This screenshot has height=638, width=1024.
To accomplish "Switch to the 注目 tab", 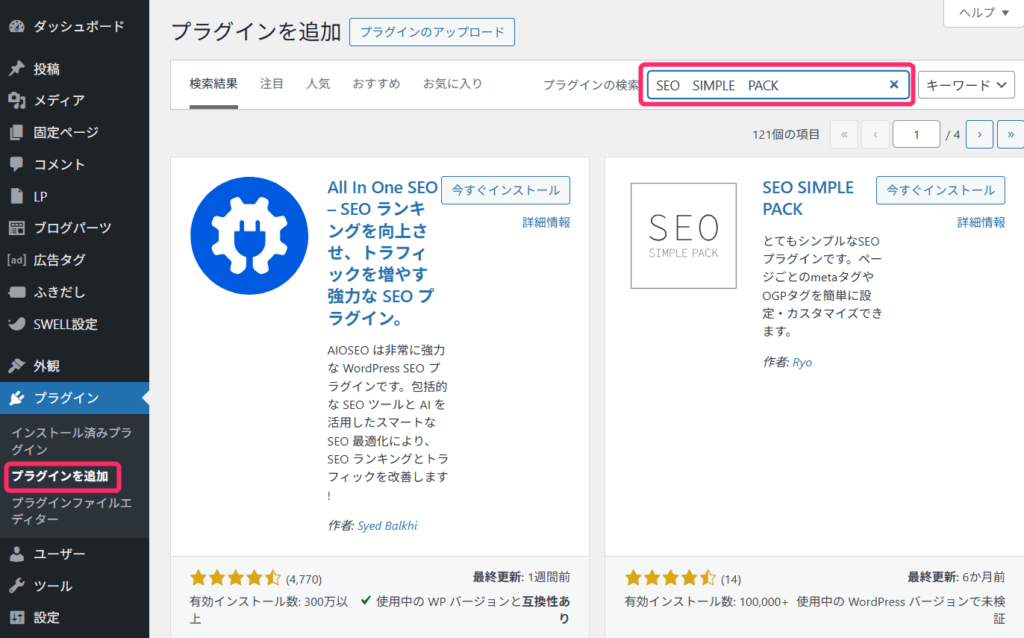I will click(272, 84).
